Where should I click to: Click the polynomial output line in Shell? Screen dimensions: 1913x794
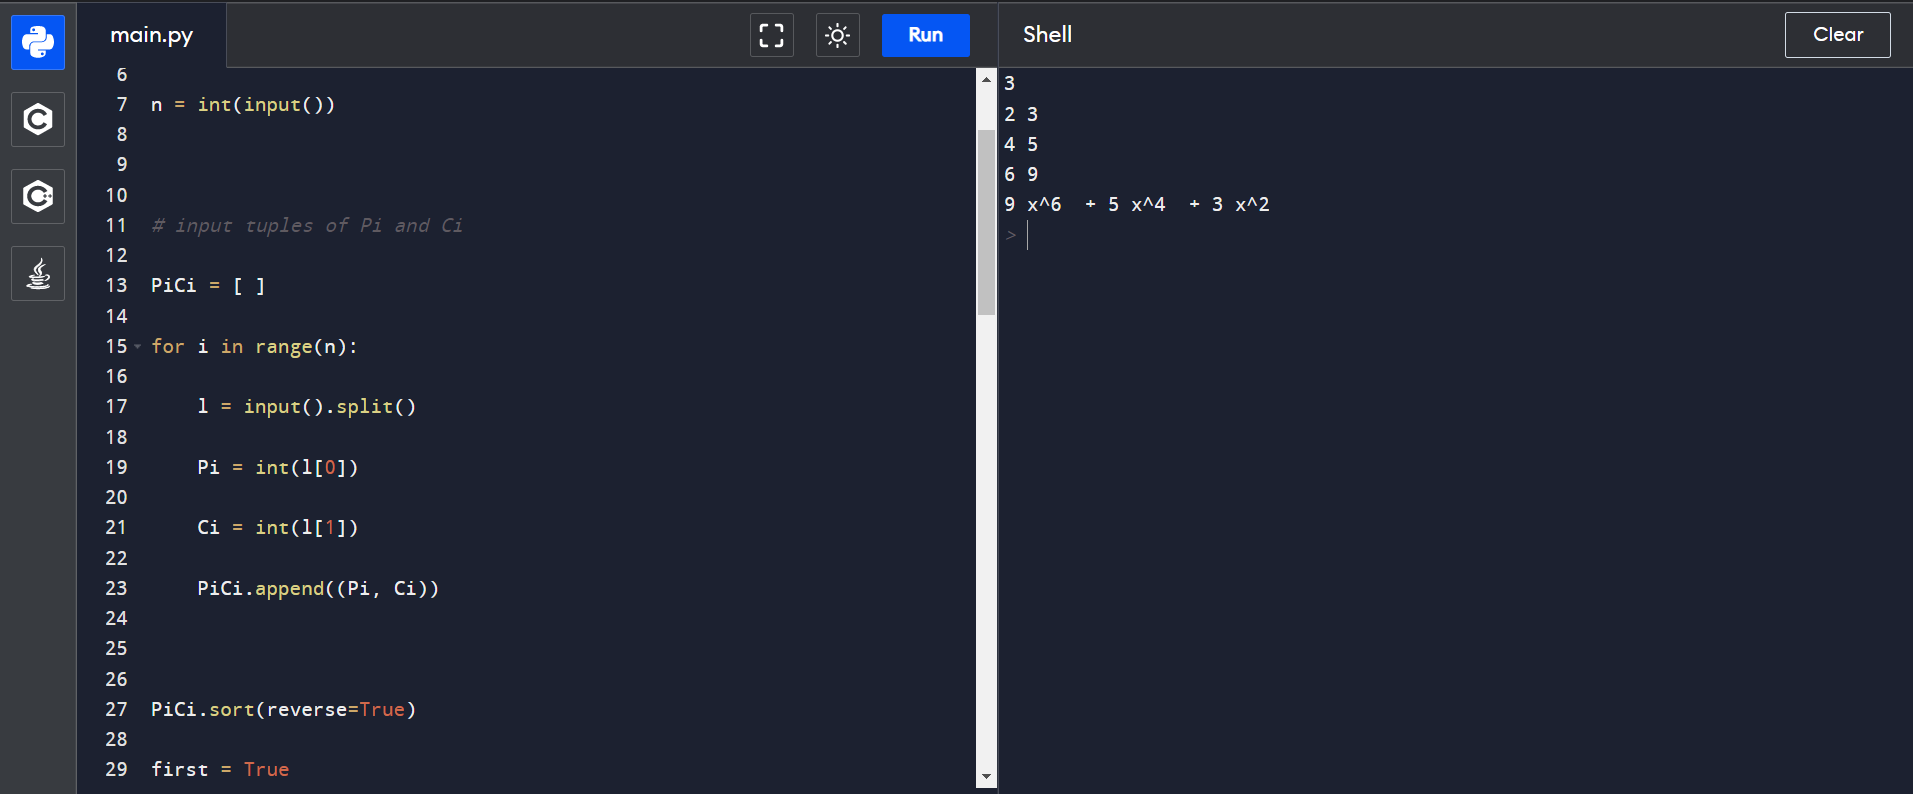tap(1136, 205)
